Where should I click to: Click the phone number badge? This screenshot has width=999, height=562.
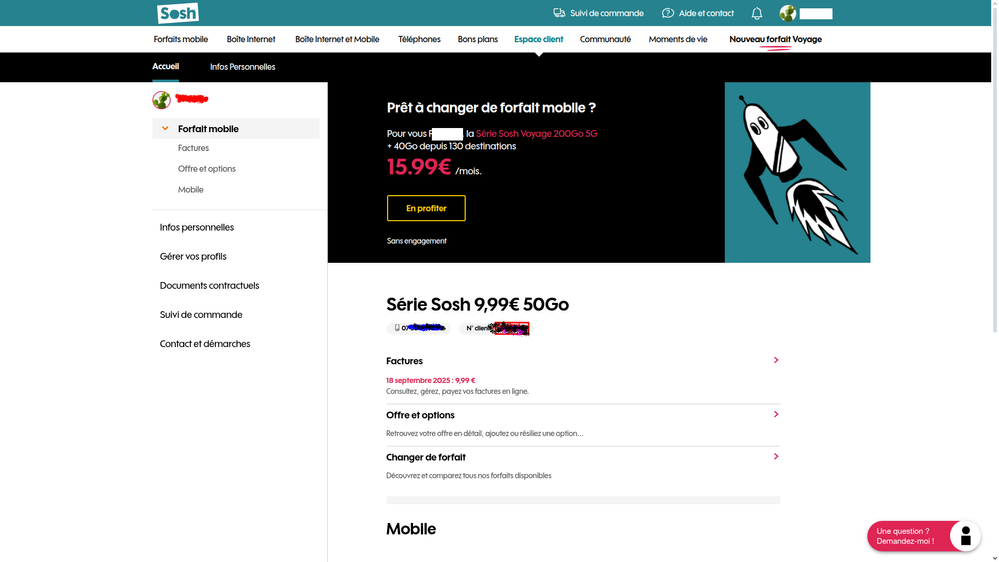click(419, 328)
